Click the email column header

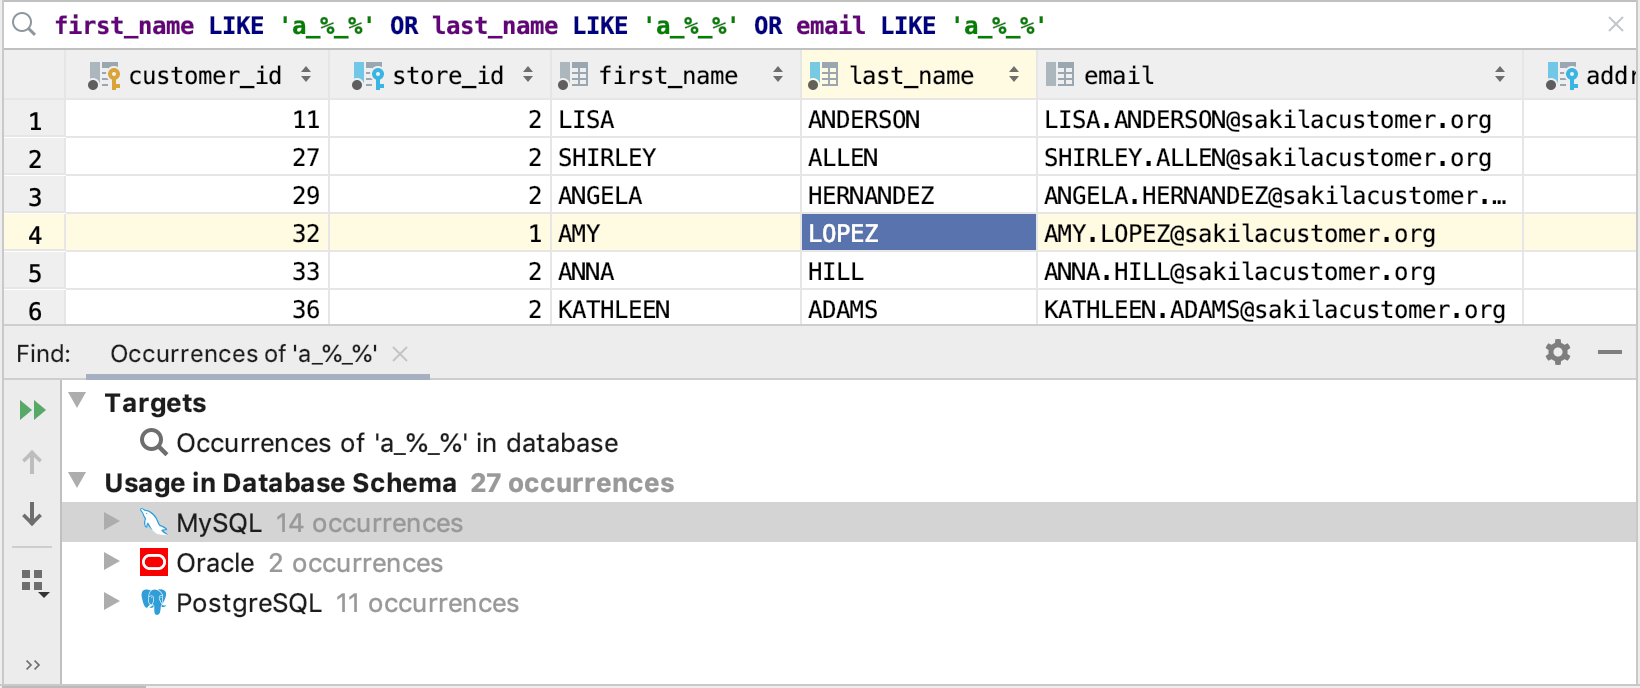(1280, 75)
